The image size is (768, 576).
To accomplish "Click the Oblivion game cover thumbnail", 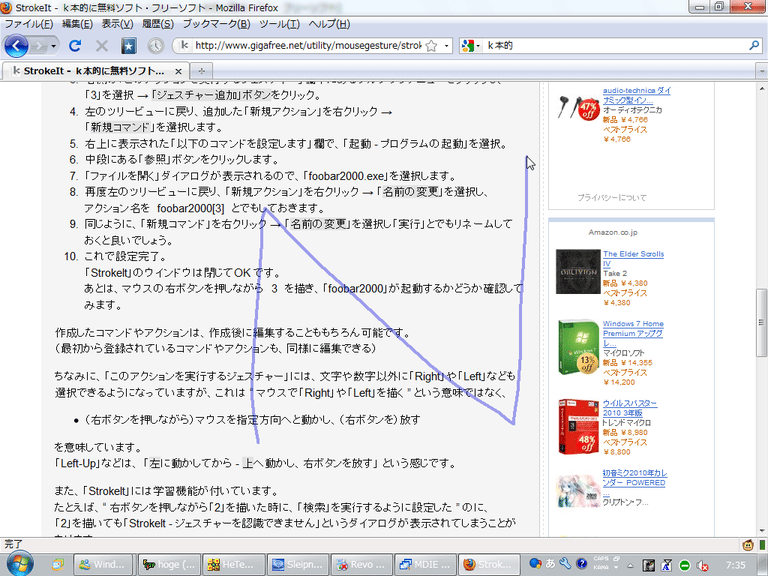I will point(578,271).
